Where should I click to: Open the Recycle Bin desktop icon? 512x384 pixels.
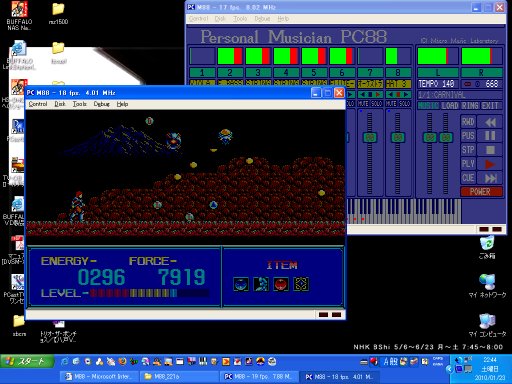tap(487, 248)
